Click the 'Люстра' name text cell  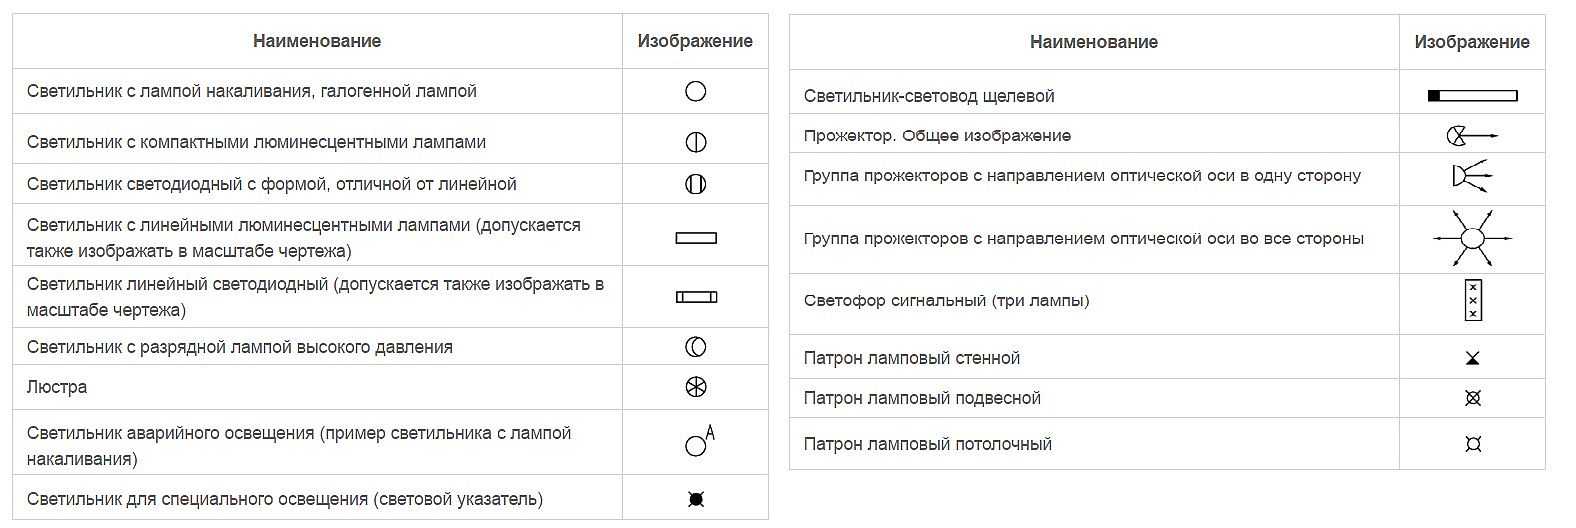pyautogui.click(x=57, y=387)
